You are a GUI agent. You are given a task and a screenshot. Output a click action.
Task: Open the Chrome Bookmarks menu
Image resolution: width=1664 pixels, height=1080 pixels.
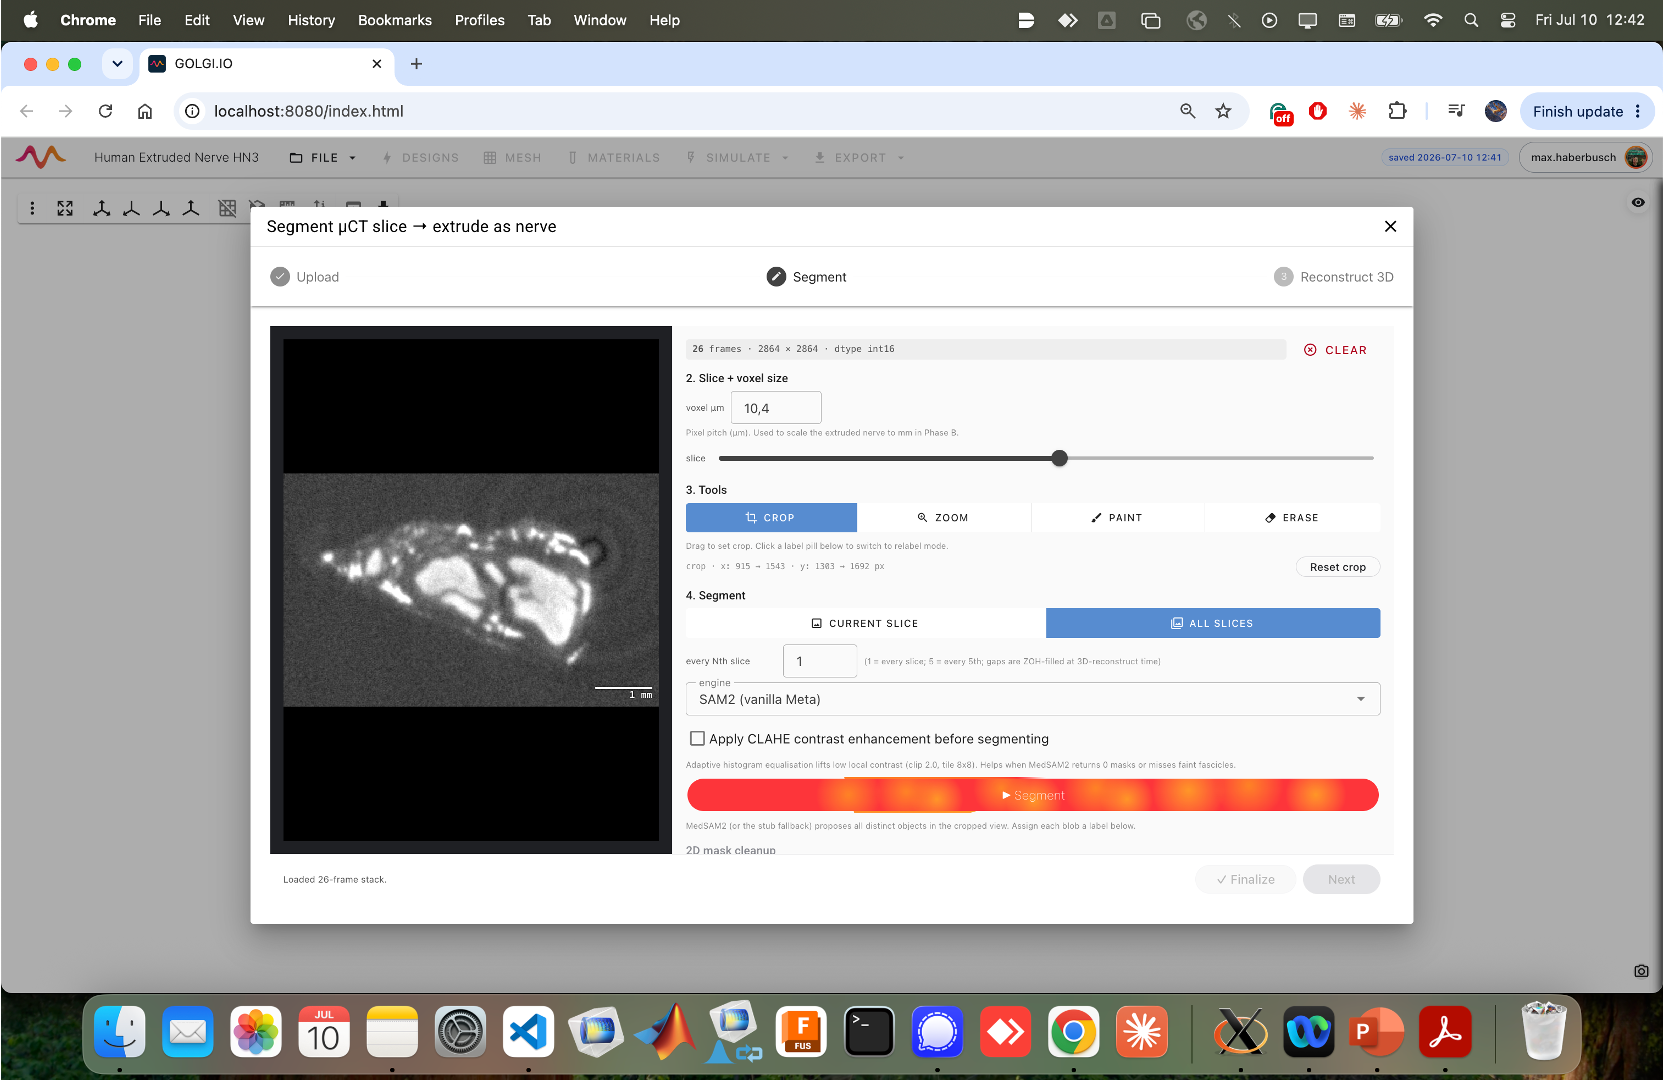395,20
